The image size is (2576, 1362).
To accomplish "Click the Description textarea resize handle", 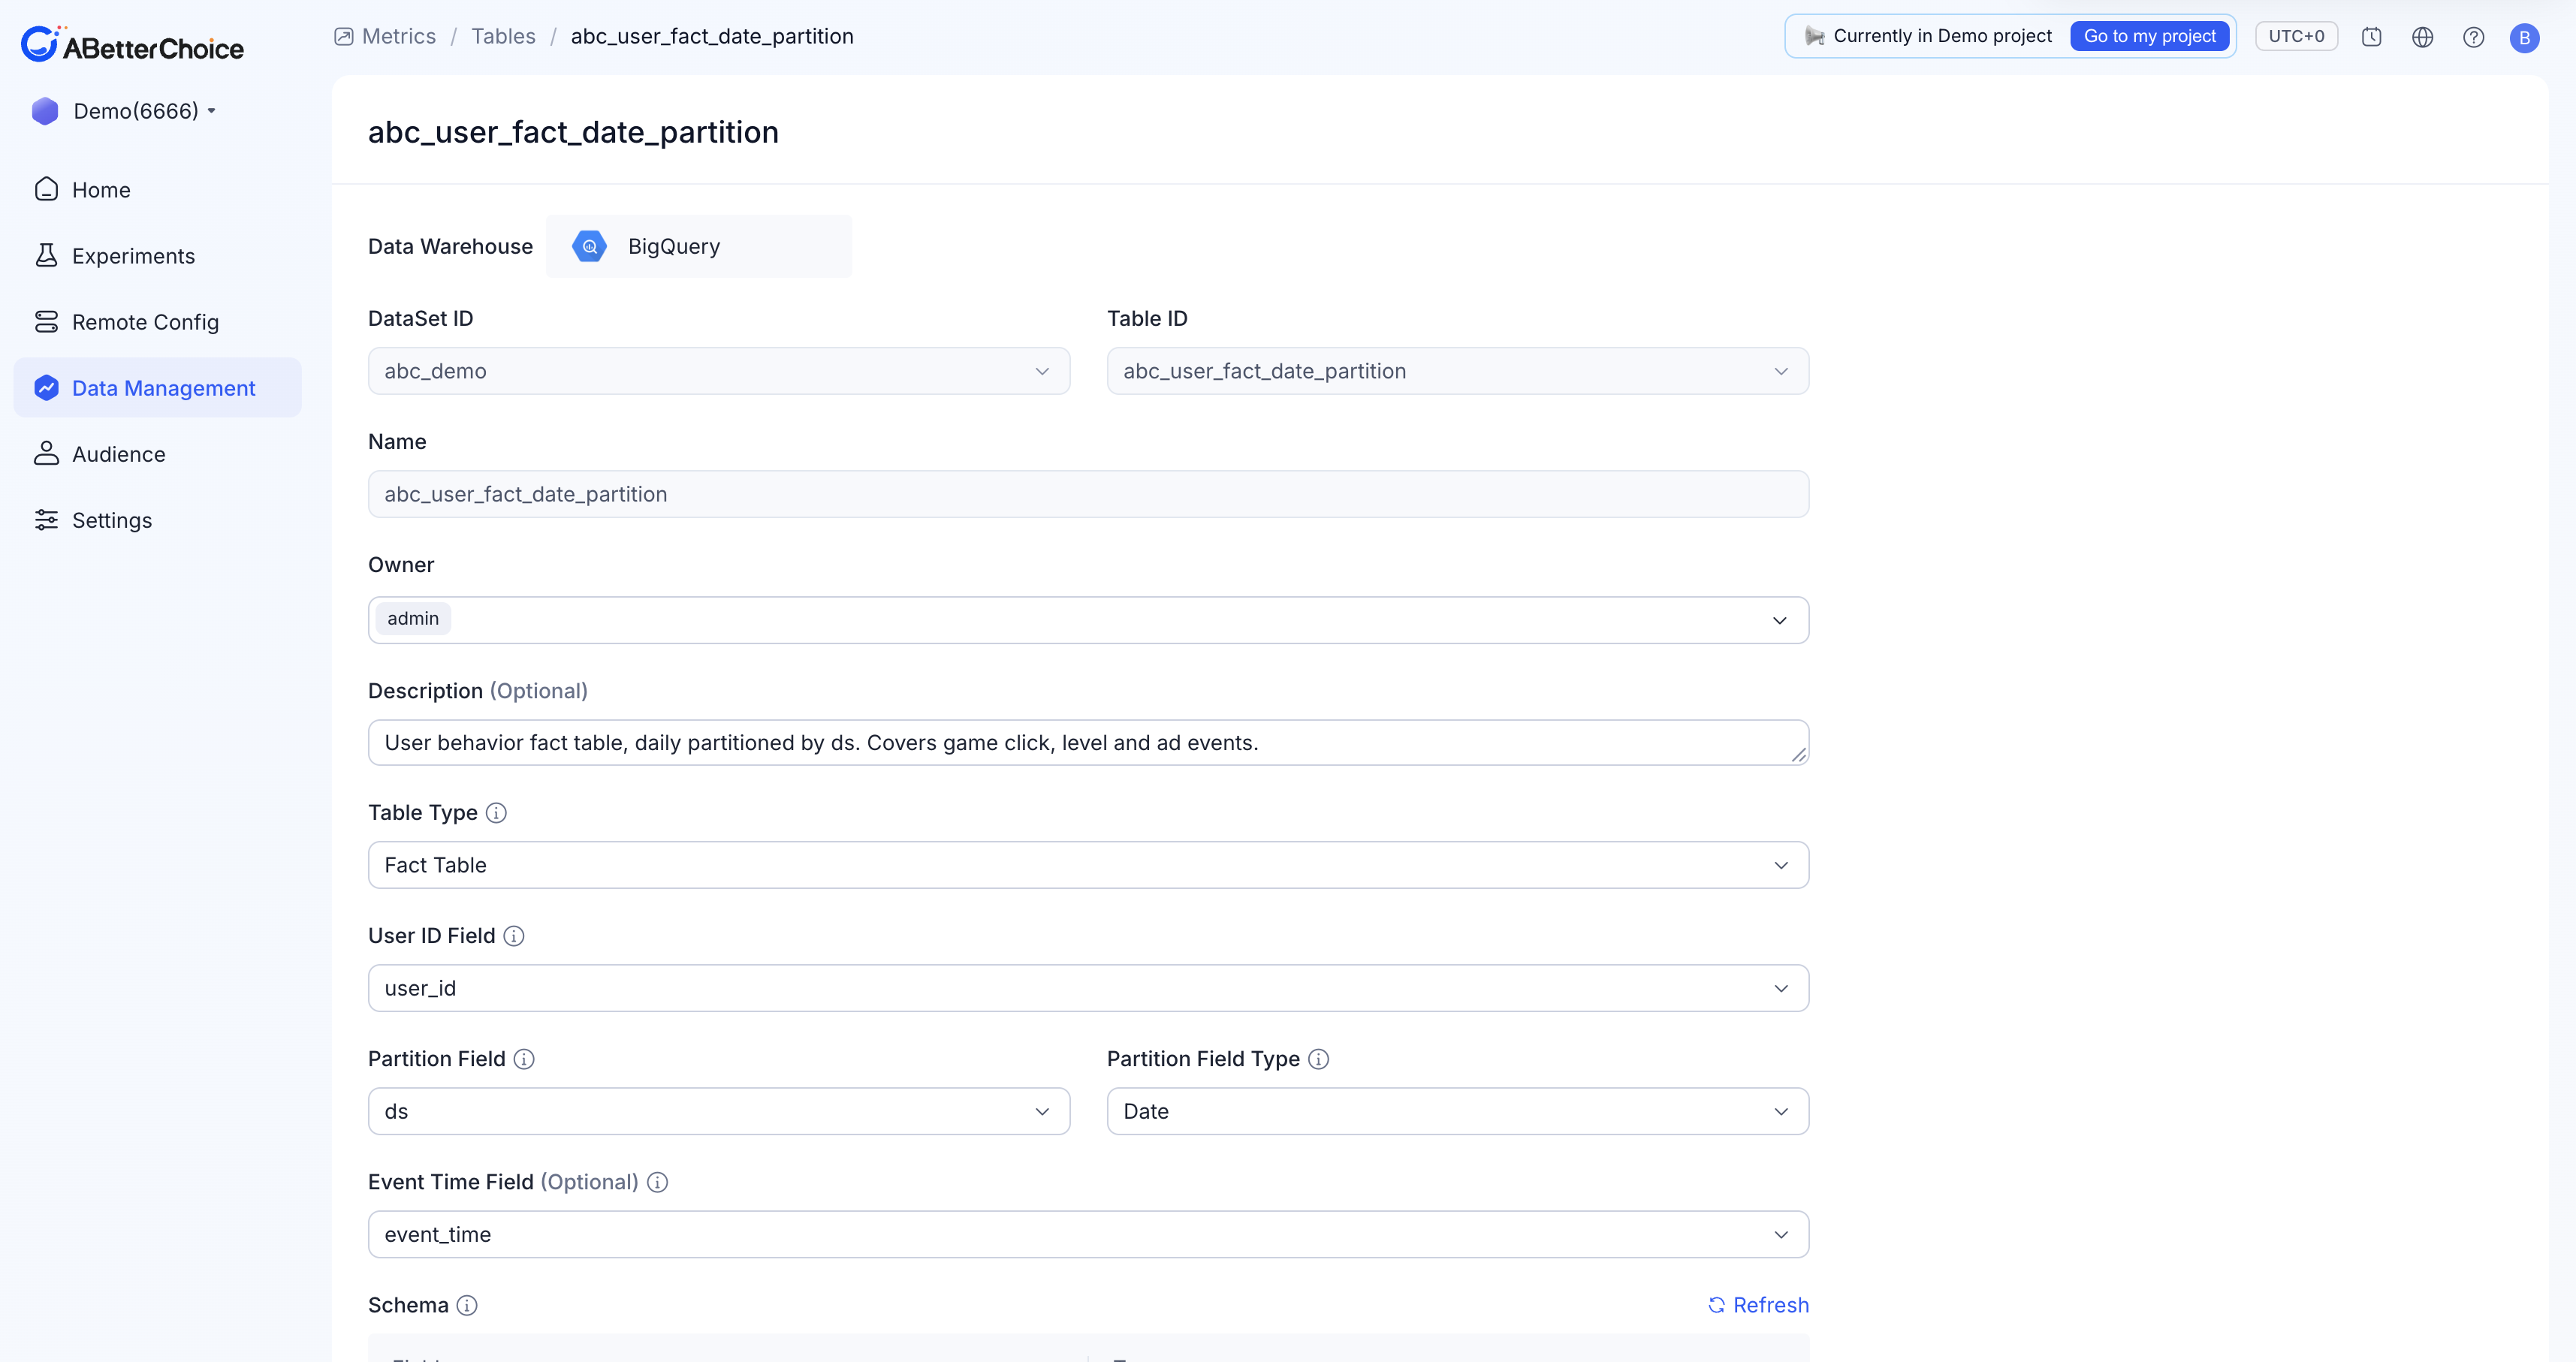I will 1798,755.
